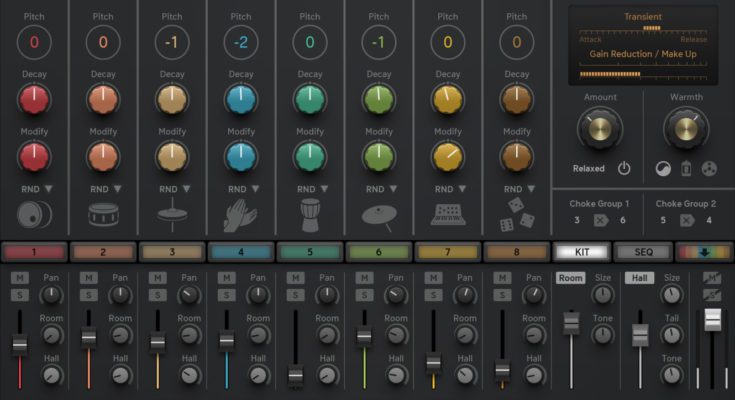The image size is (735, 400).
Task: Switch to the SEQ tab
Action: click(x=640, y=253)
